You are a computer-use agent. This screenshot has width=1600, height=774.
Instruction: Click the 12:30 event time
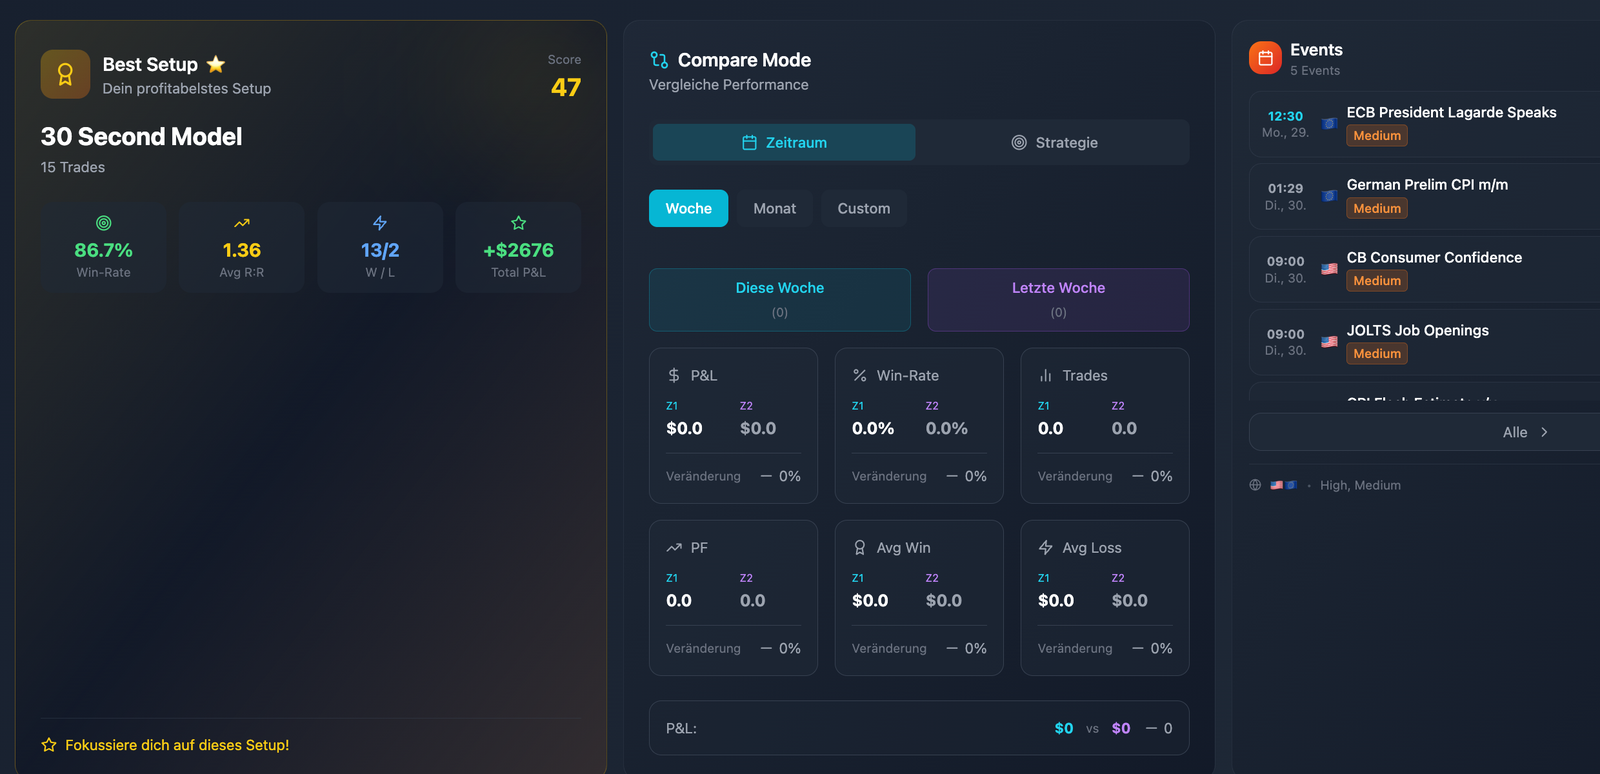click(x=1285, y=116)
